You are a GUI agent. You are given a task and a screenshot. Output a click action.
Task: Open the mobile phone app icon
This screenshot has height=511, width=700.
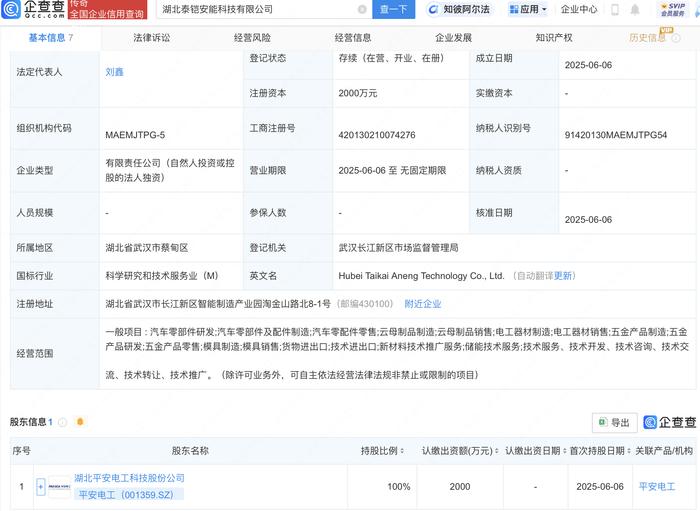(x=615, y=9)
